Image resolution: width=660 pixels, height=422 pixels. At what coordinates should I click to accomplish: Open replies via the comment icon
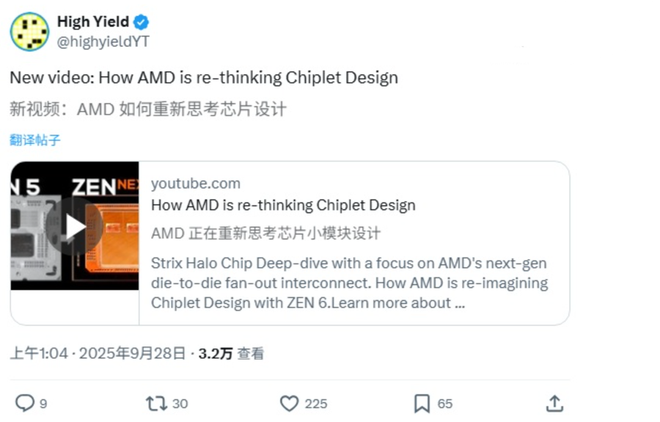pos(25,403)
